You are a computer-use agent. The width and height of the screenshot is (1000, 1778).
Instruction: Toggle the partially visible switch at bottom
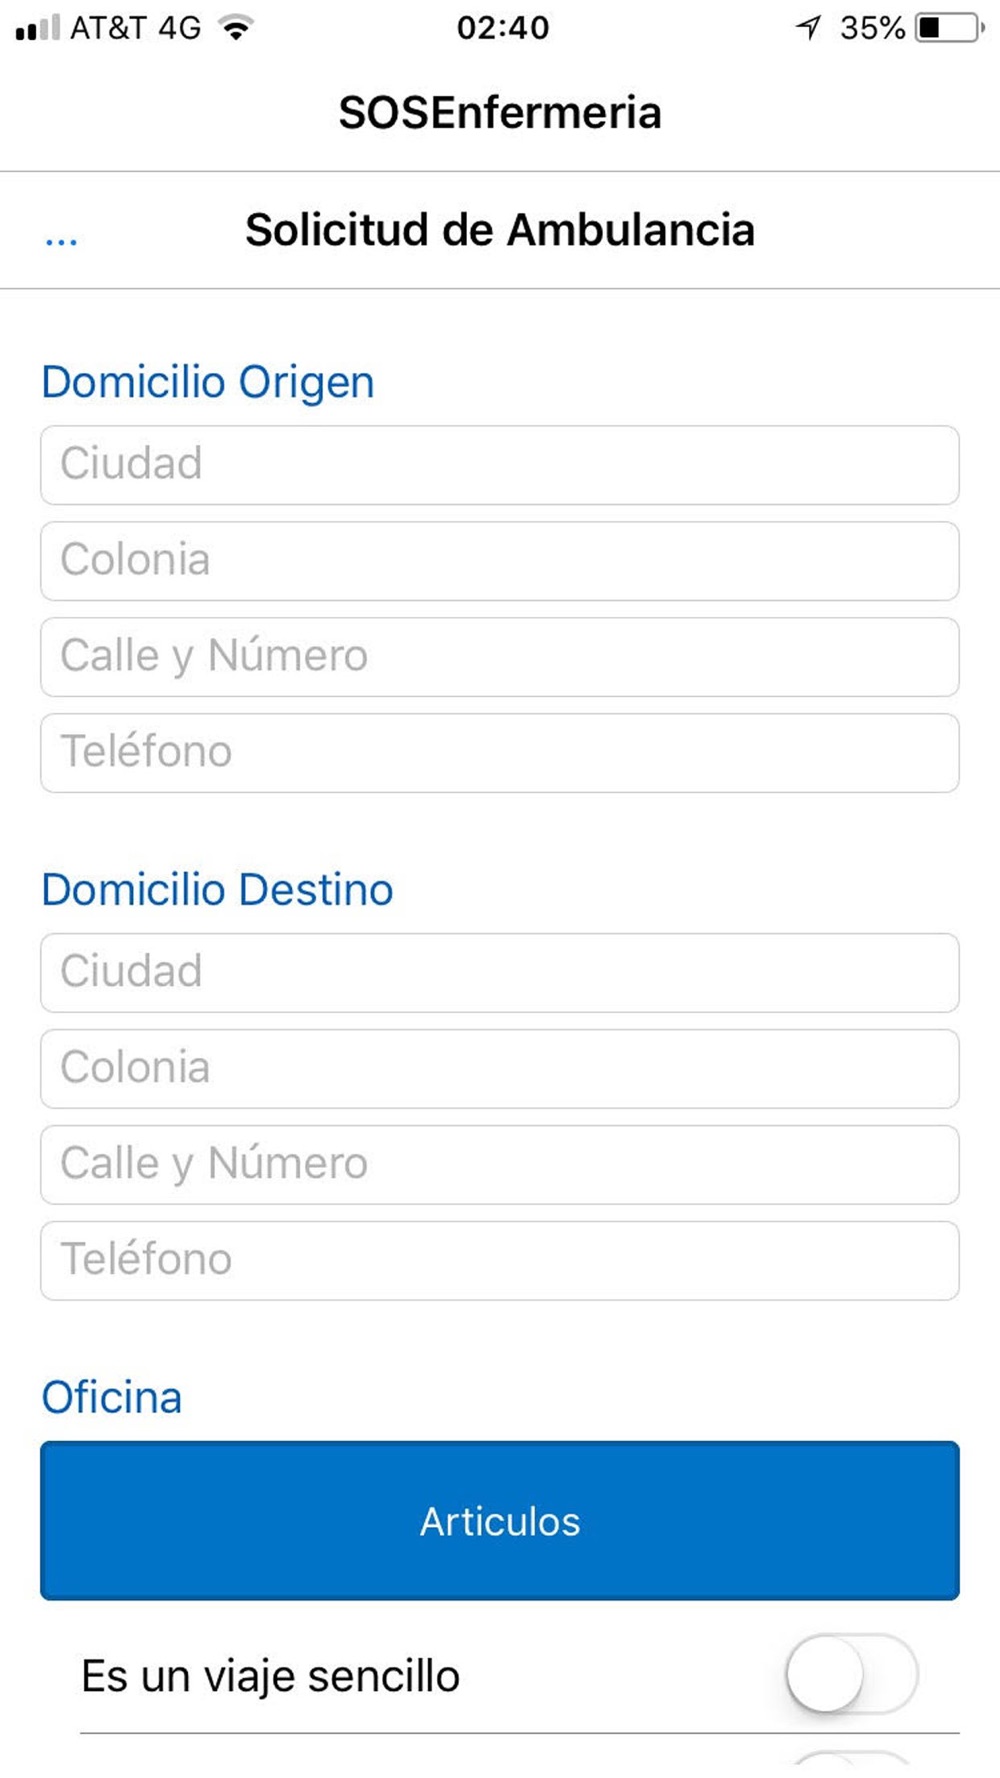(x=851, y=1760)
